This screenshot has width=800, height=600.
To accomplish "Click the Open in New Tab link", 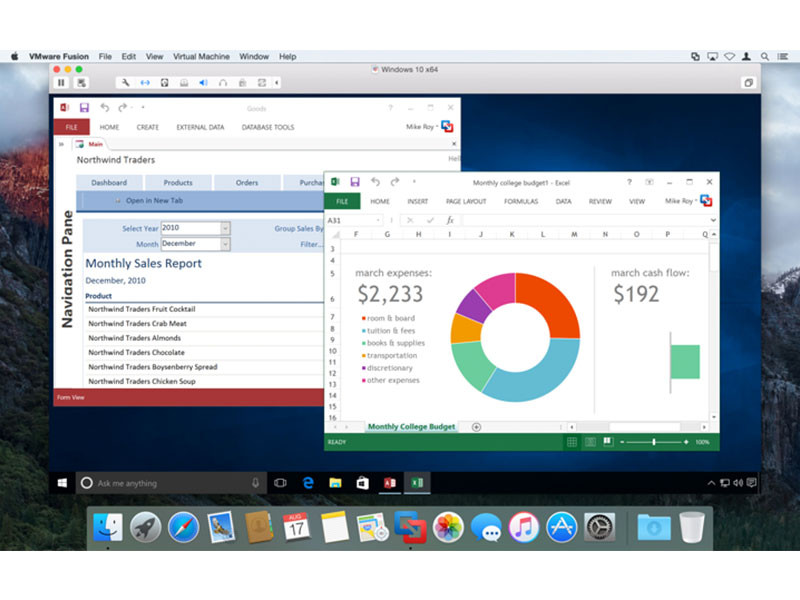I will 154,201.
